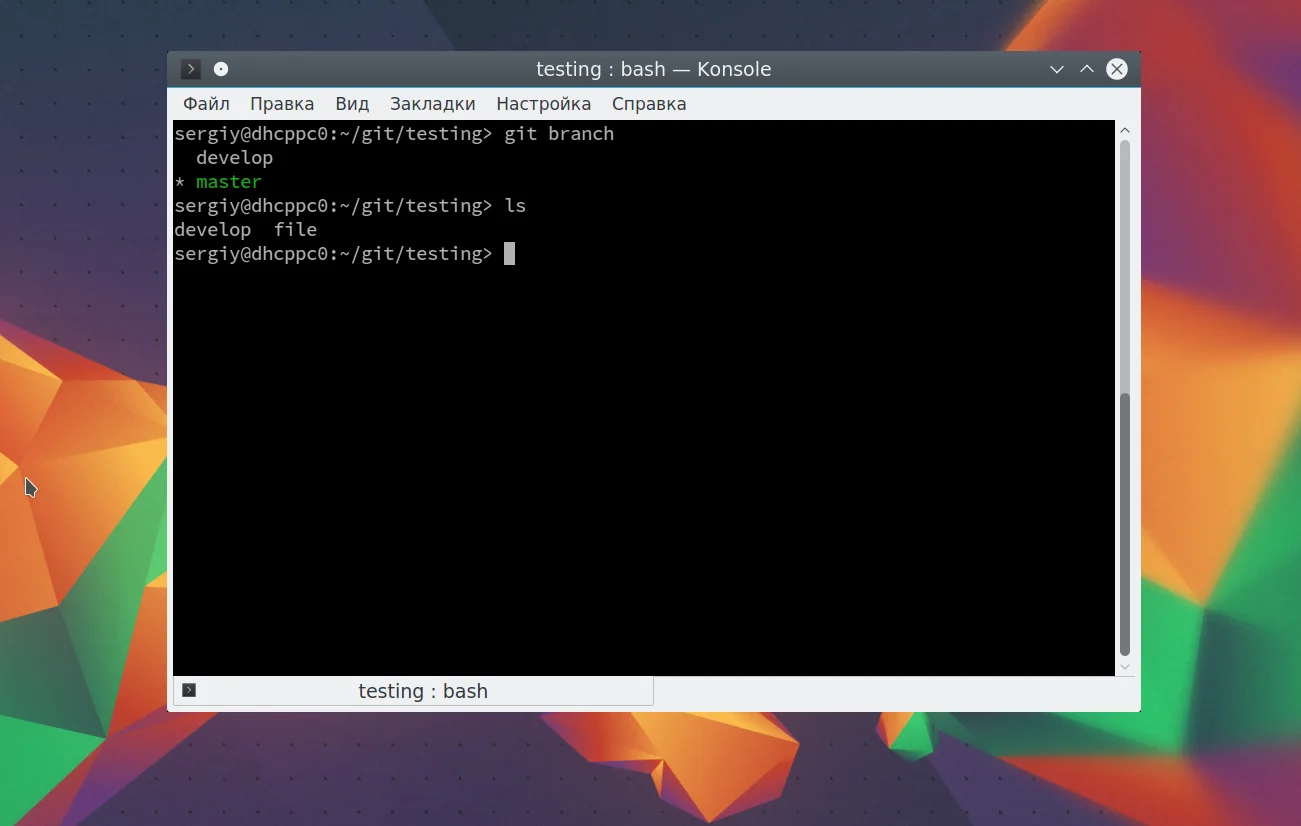Image resolution: width=1301 pixels, height=826 pixels.
Task: Toggle the keep-above pin button in title bar
Action: click(221, 69)
